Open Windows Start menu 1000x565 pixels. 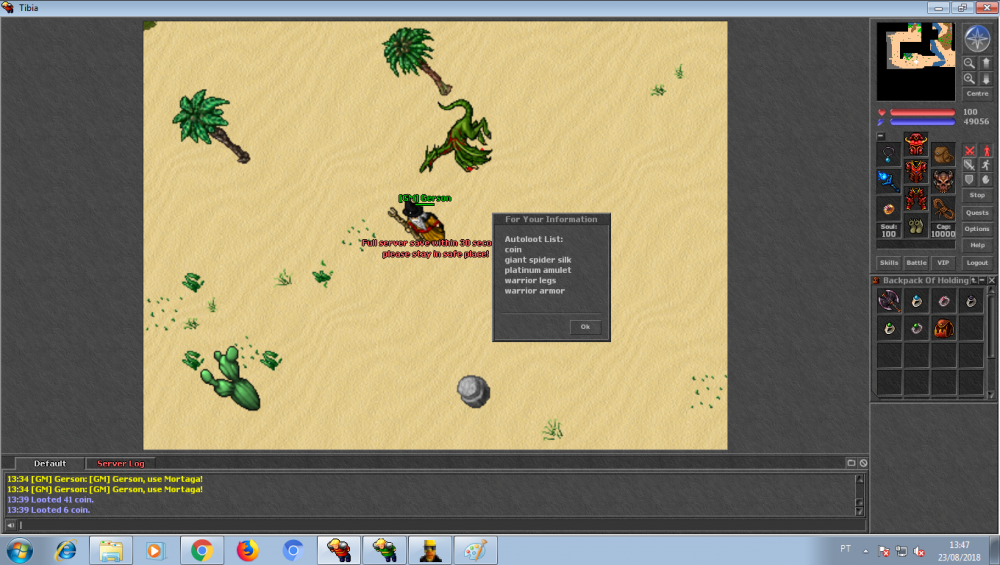pos(20,550)
